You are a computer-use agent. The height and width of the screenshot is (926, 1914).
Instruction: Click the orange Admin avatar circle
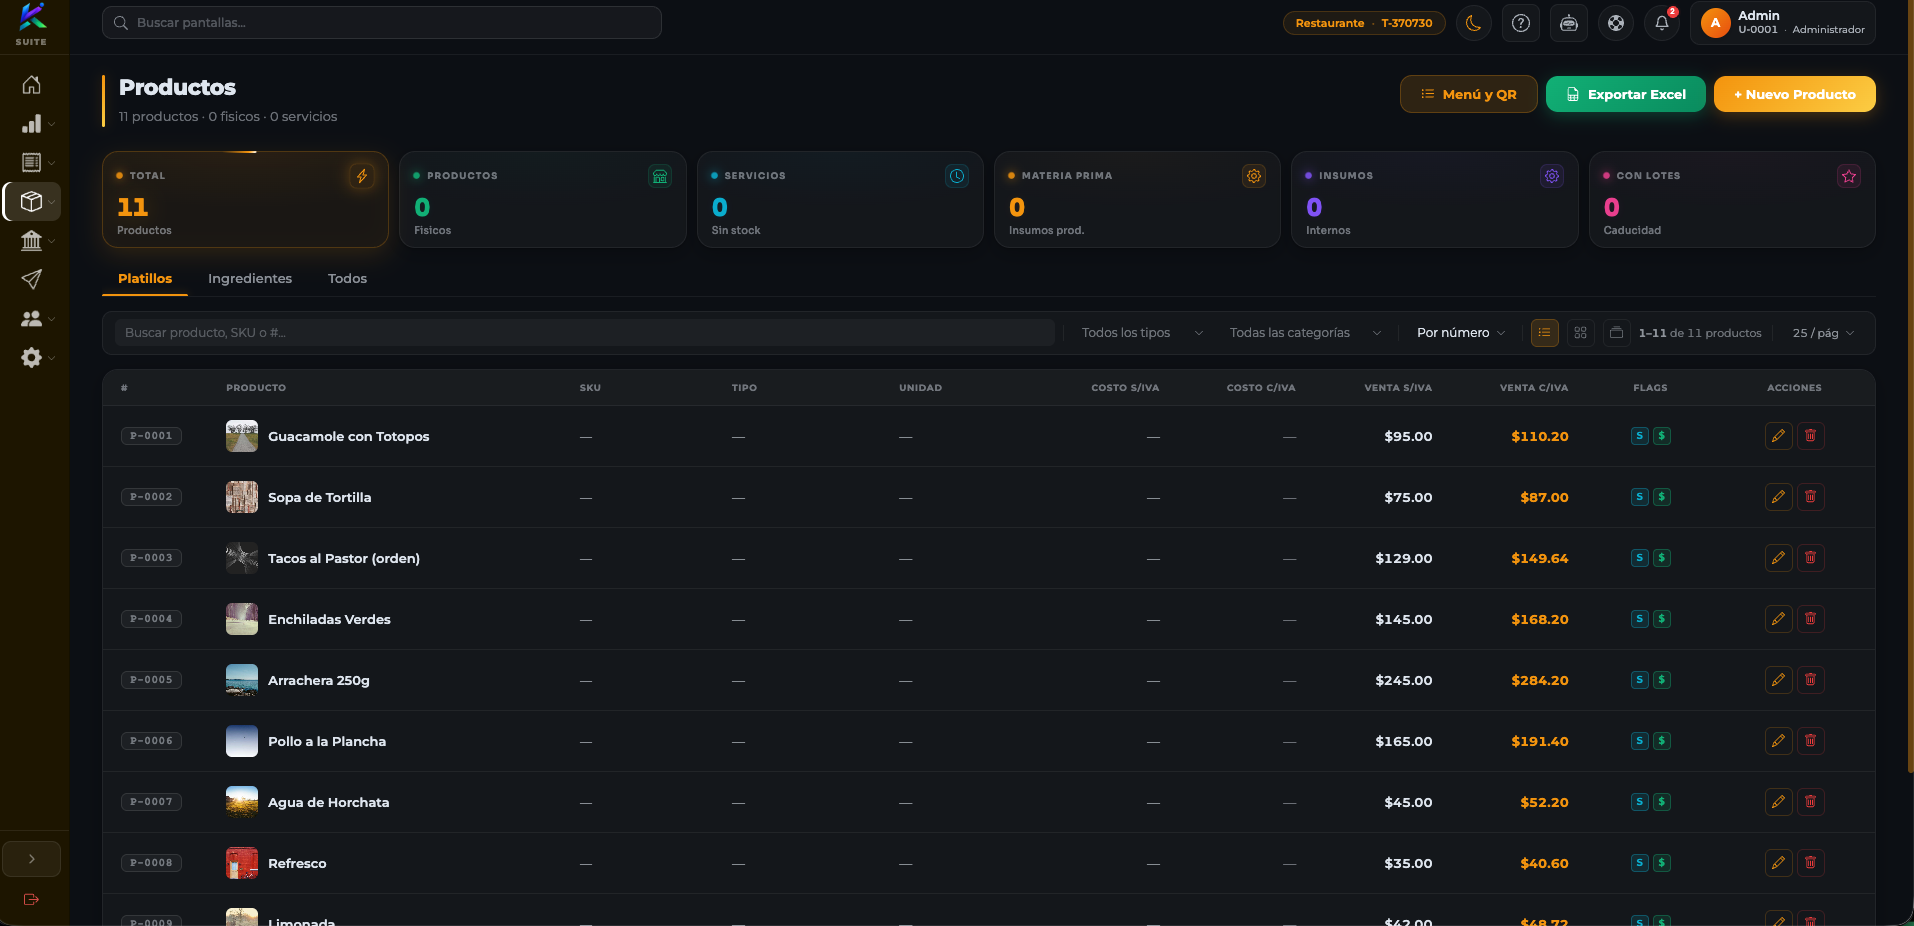(1715, 23)
